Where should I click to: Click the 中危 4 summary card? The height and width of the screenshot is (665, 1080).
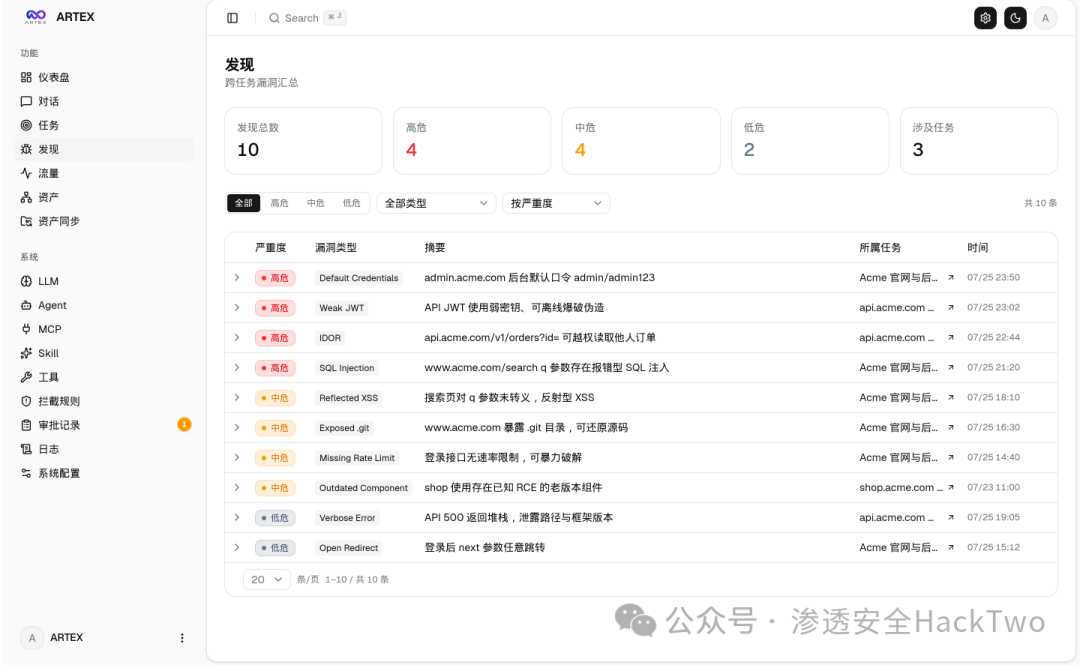(641, 141)
